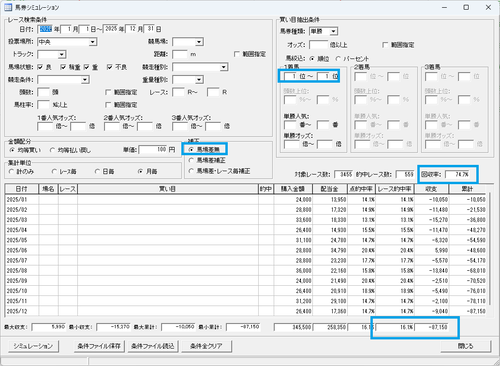
Task: Click the 購入金額 column header
Action: (293, 189)
